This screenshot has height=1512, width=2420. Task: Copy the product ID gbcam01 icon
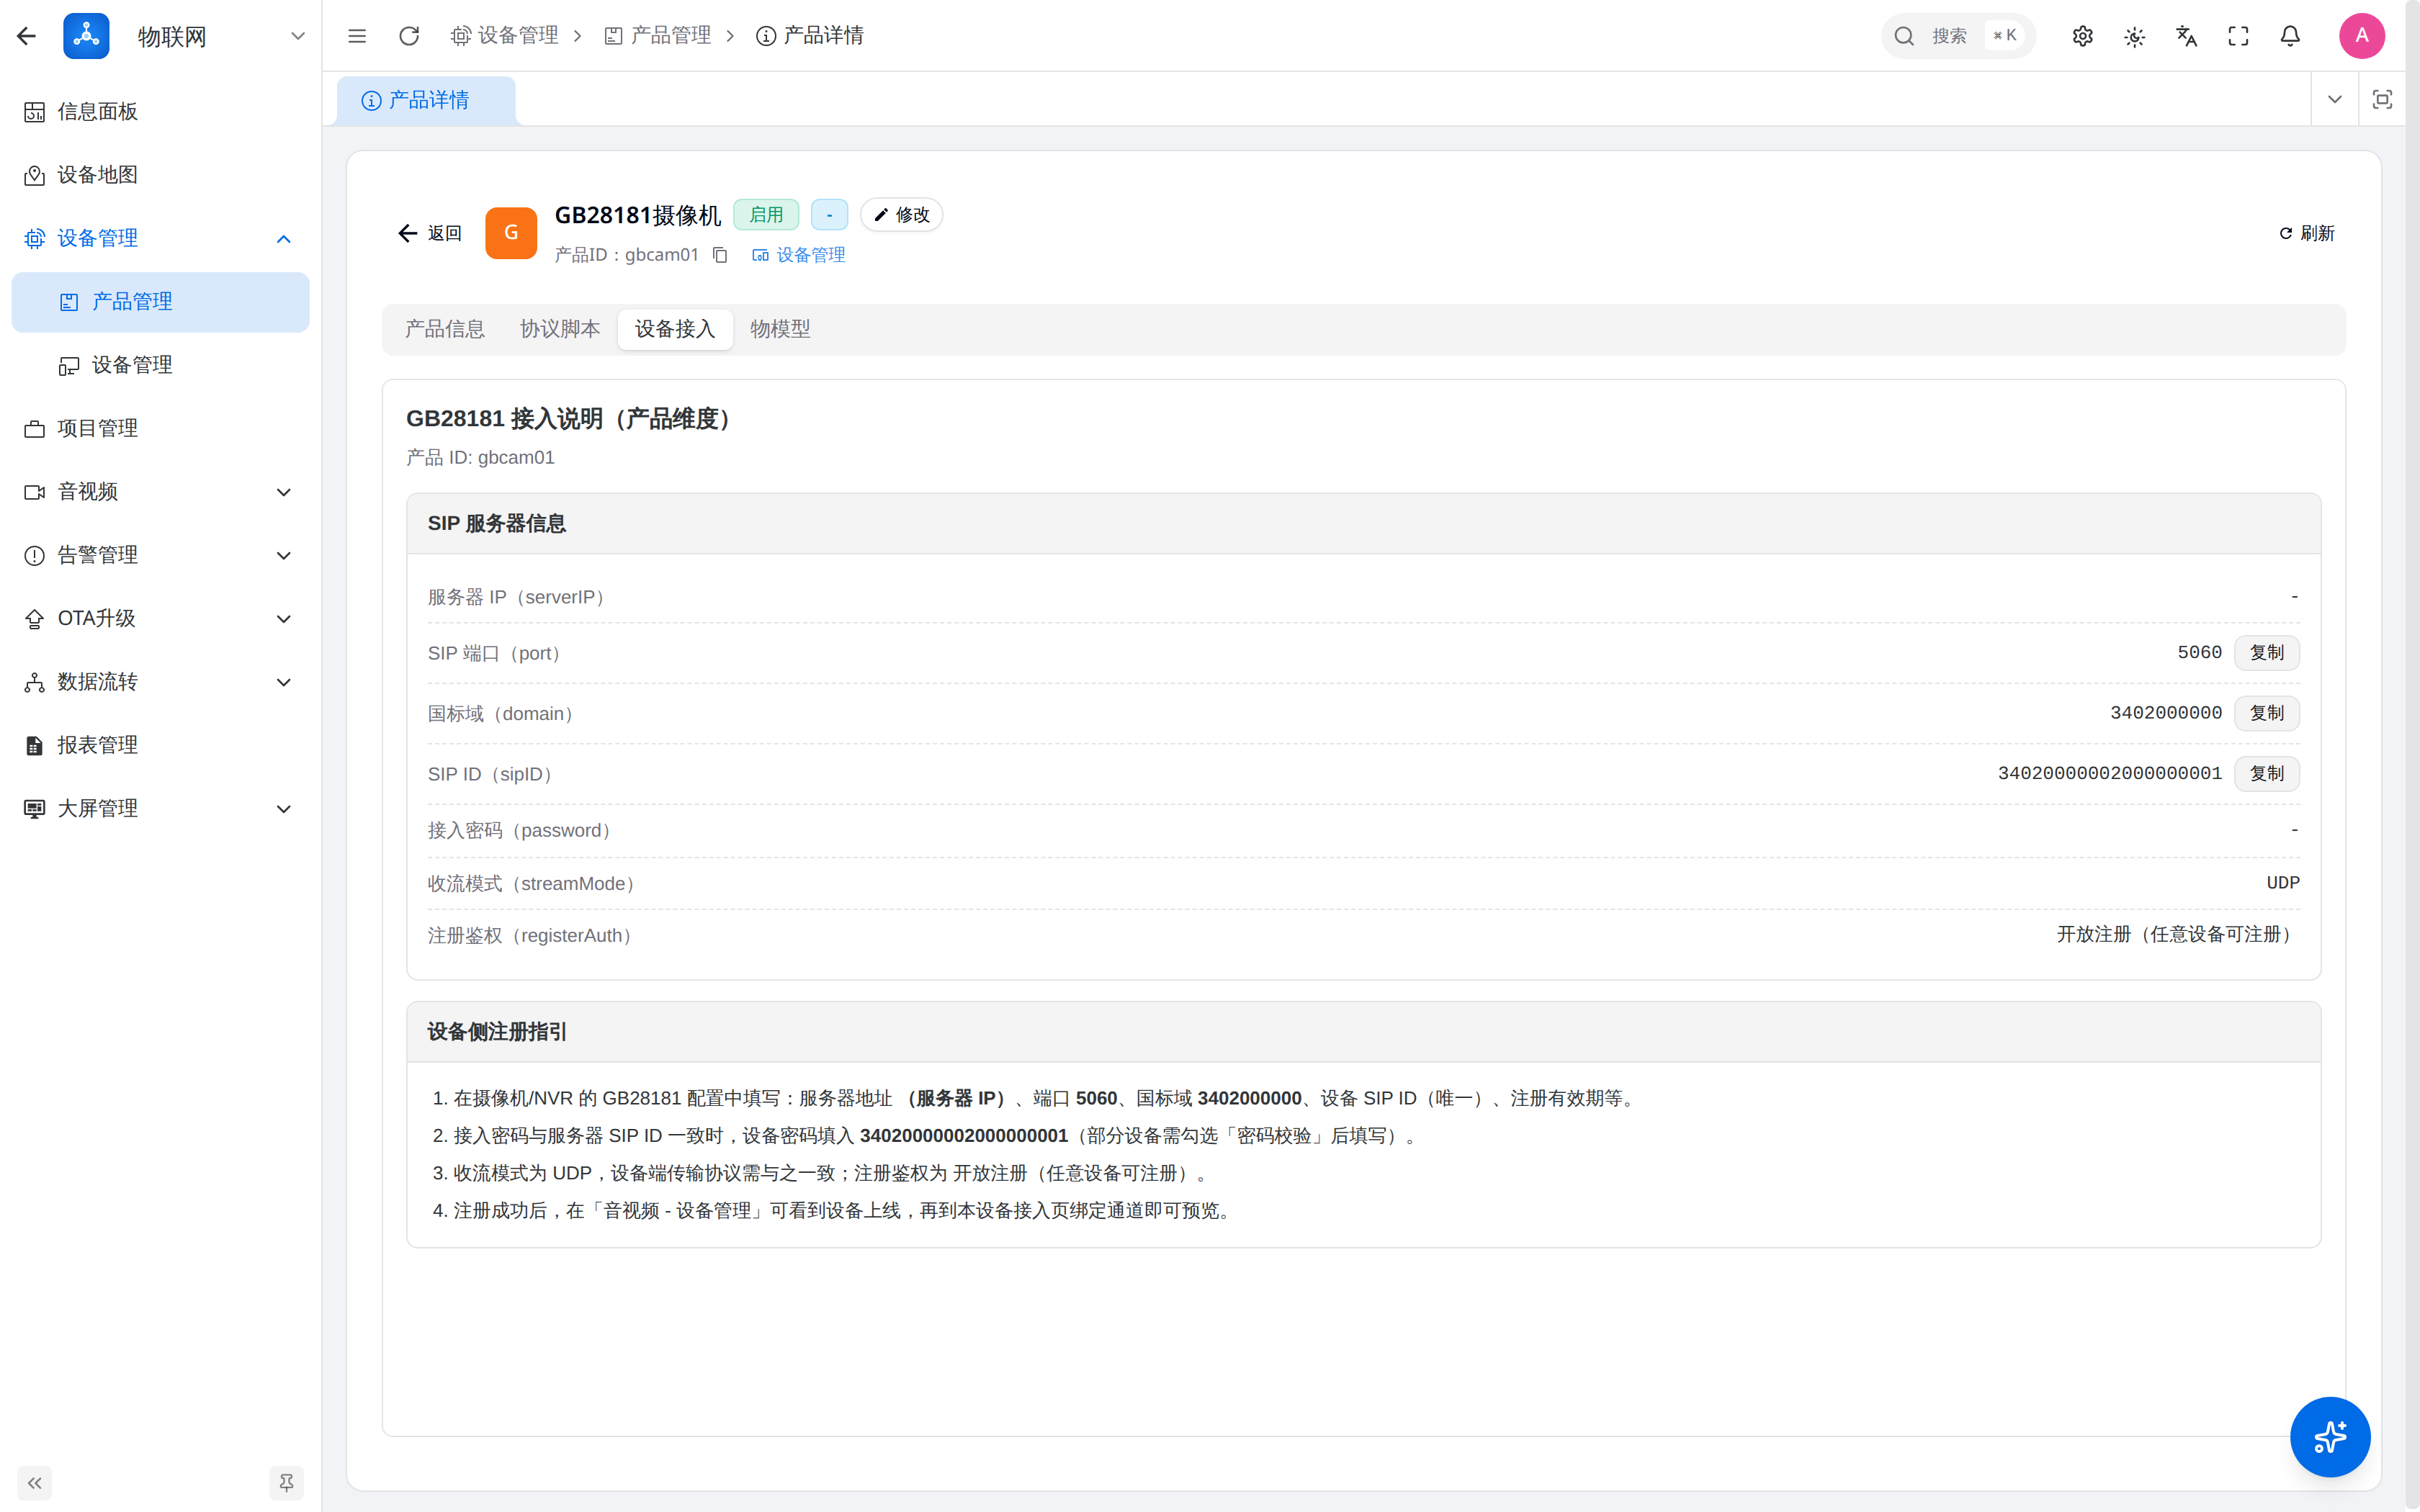[720, 255]
